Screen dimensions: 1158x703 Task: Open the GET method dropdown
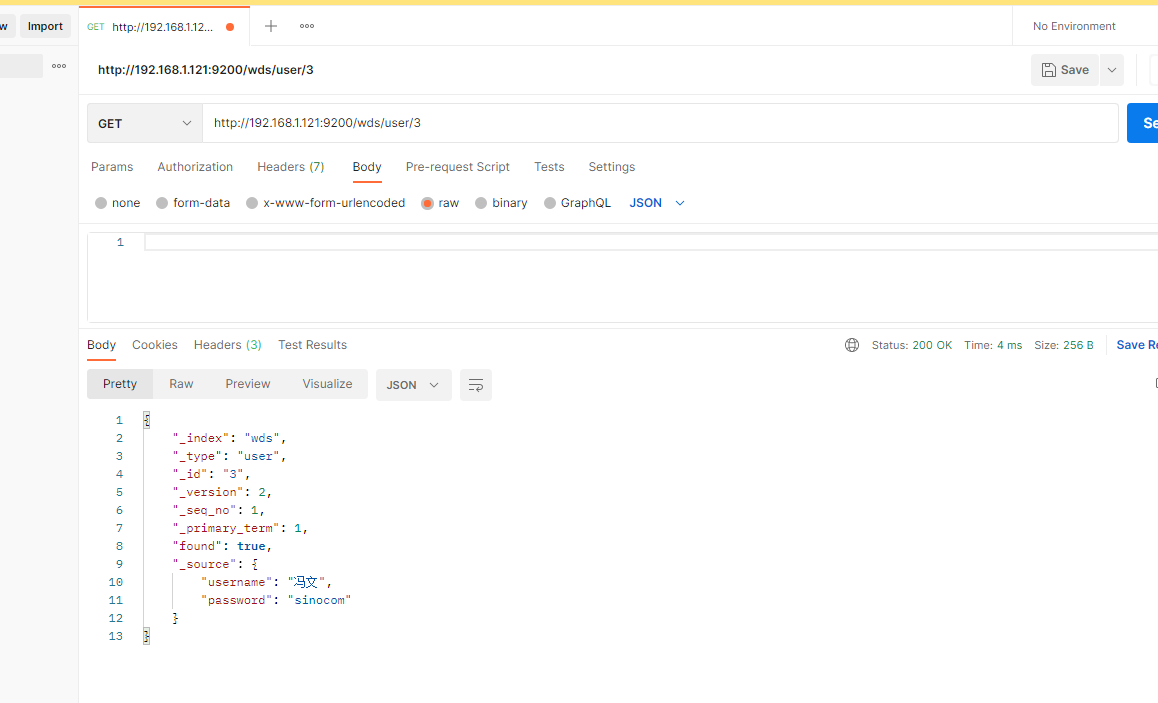(x=145, y=123)
